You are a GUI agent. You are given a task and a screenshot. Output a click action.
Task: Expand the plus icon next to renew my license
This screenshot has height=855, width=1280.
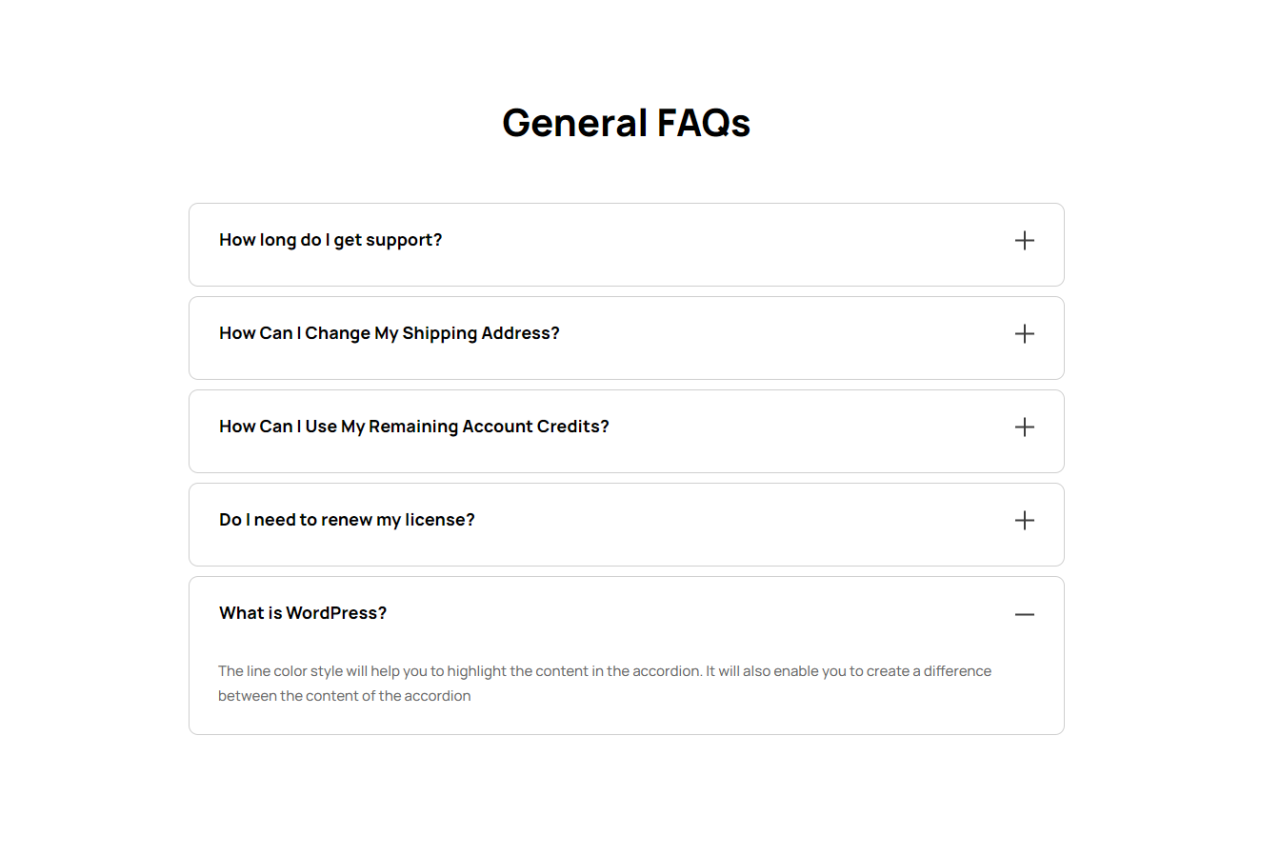(1024, 520)
